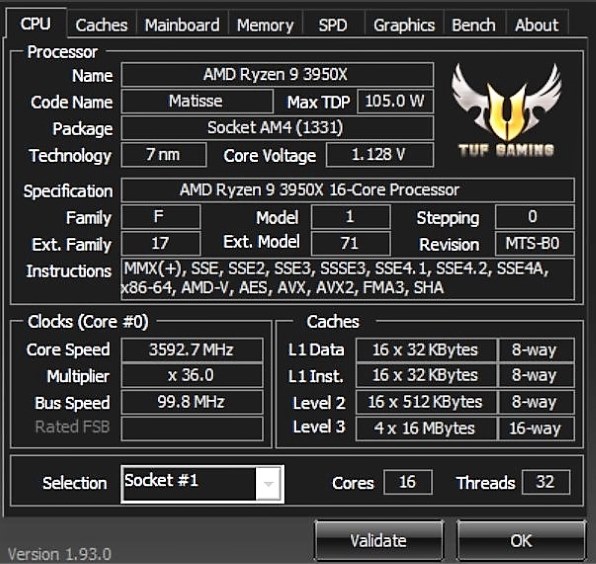This screenshot has height=564, width=596.
Task: Click the processor name AMD Ryzen 9 3950X
Action: (277, 74)
